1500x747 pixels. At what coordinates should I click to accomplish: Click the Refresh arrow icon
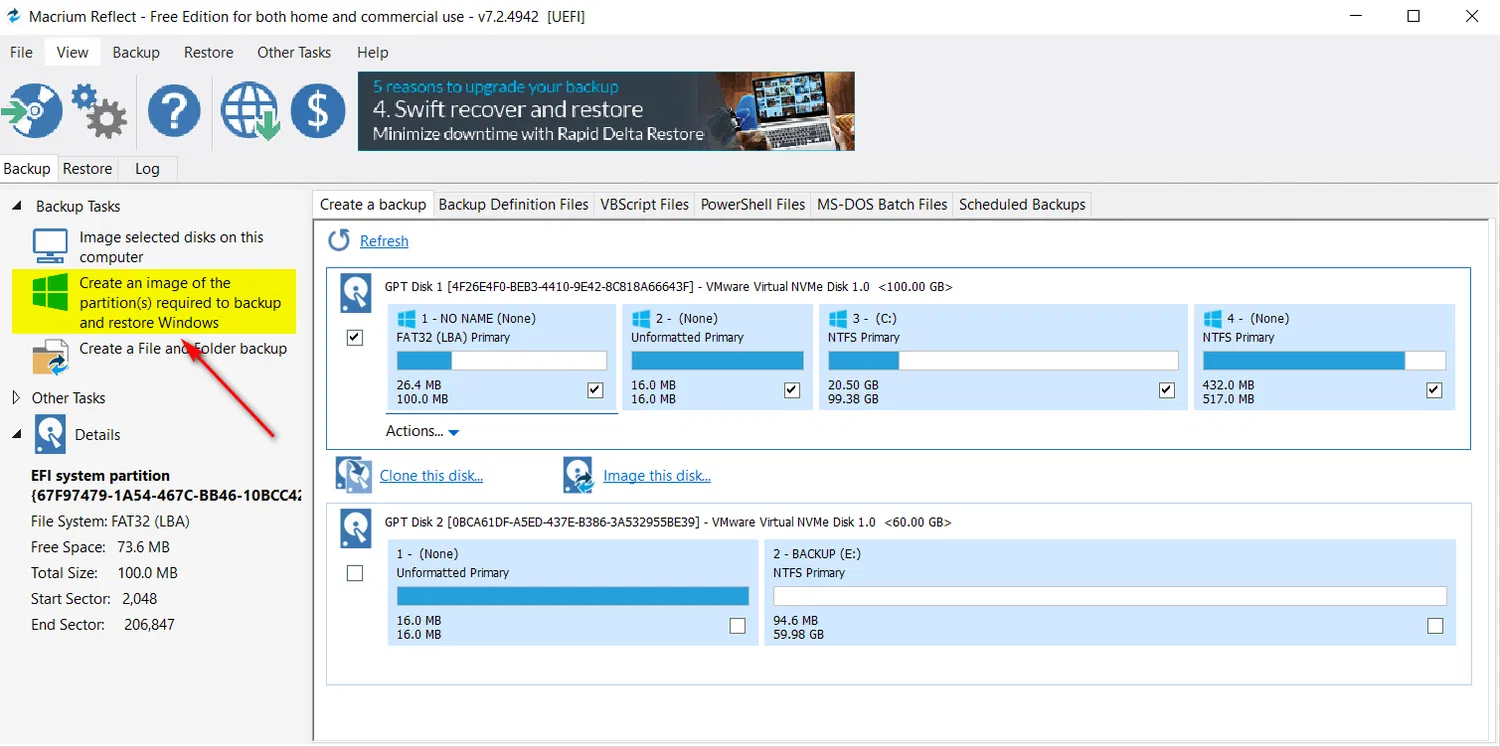coord(340,241)
